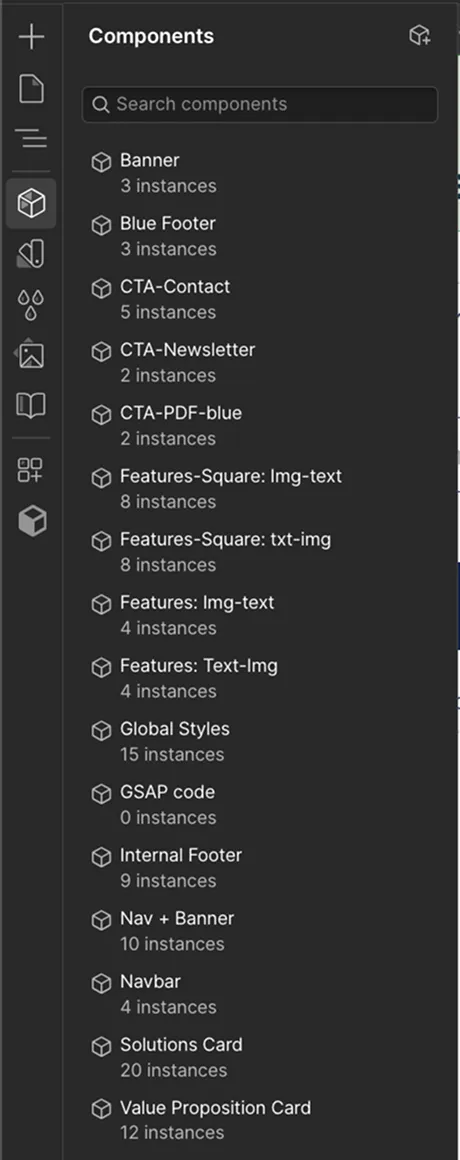Click the cube icon beside Solutions Card
The image size is (460, 1160).
coord(101,1047)
